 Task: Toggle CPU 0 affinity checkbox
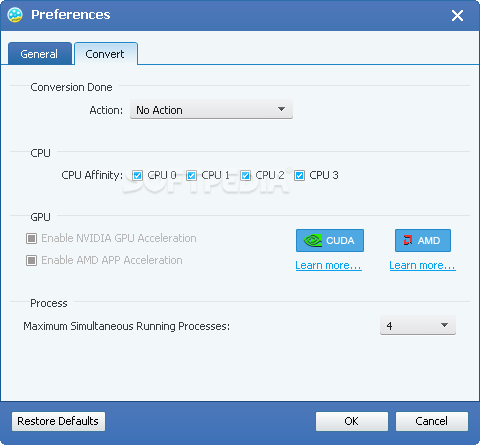pos(137,175)
